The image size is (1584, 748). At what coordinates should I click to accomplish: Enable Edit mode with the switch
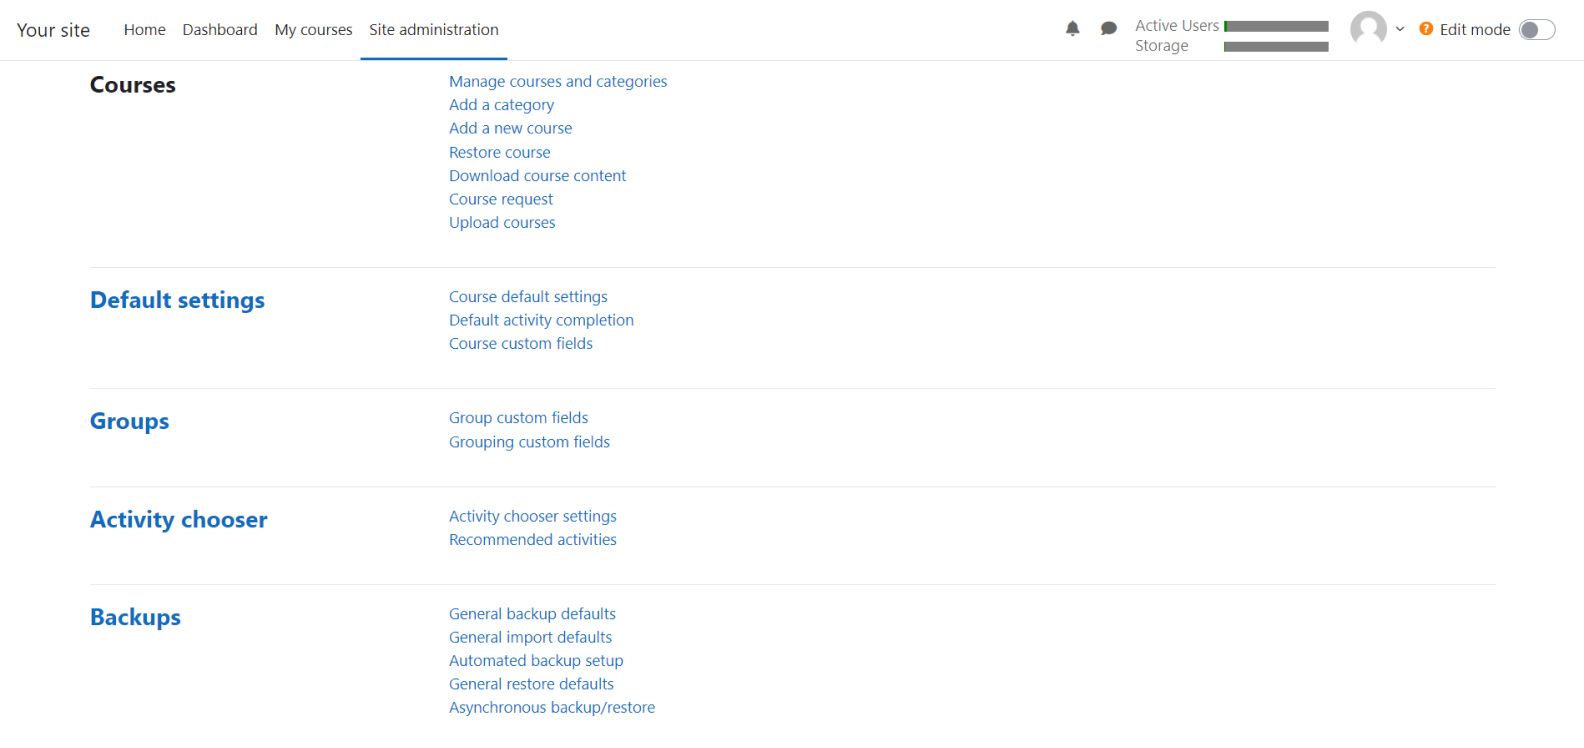point(1537,30)
